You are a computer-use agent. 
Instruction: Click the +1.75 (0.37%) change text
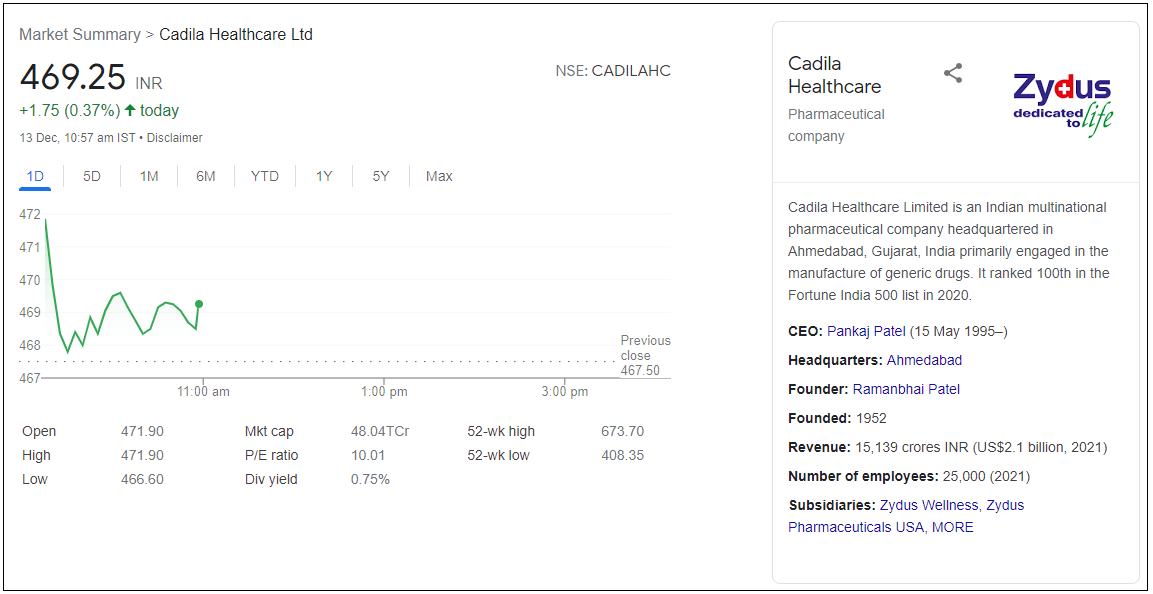click(70, 110)
